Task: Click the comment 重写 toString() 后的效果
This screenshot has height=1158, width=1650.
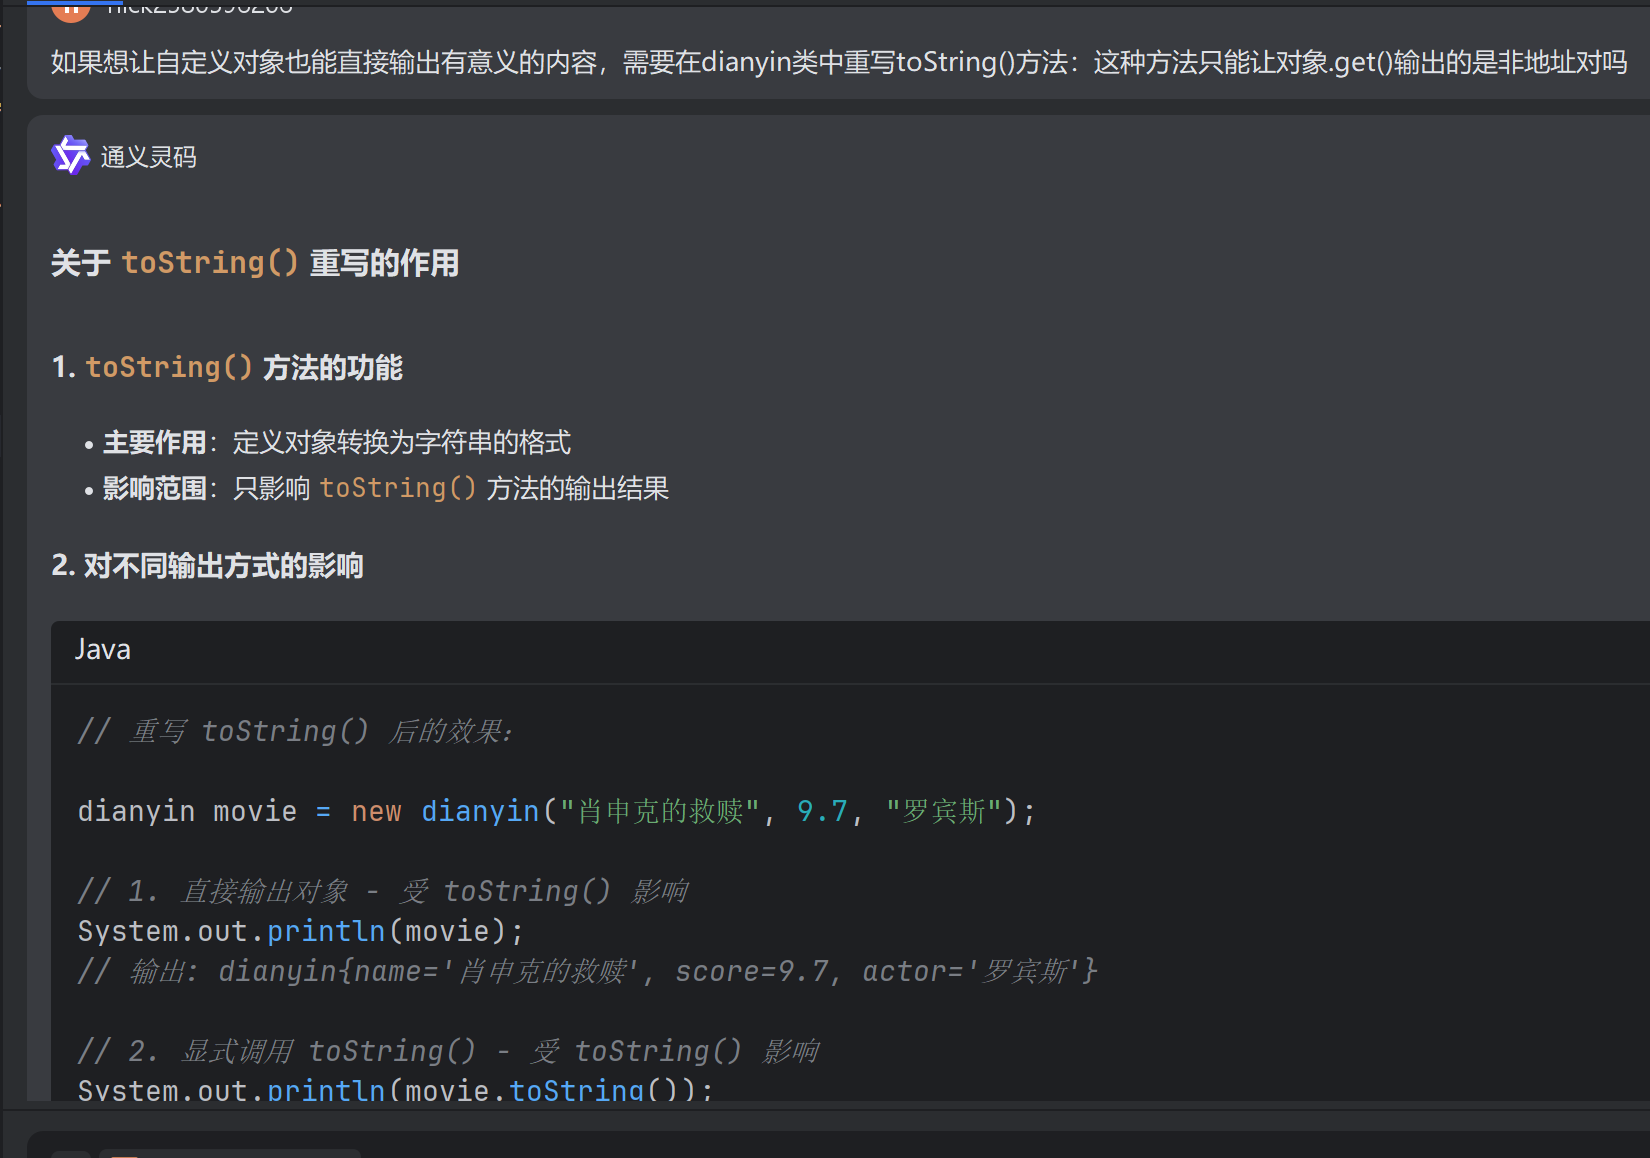Action: (295, 731)
